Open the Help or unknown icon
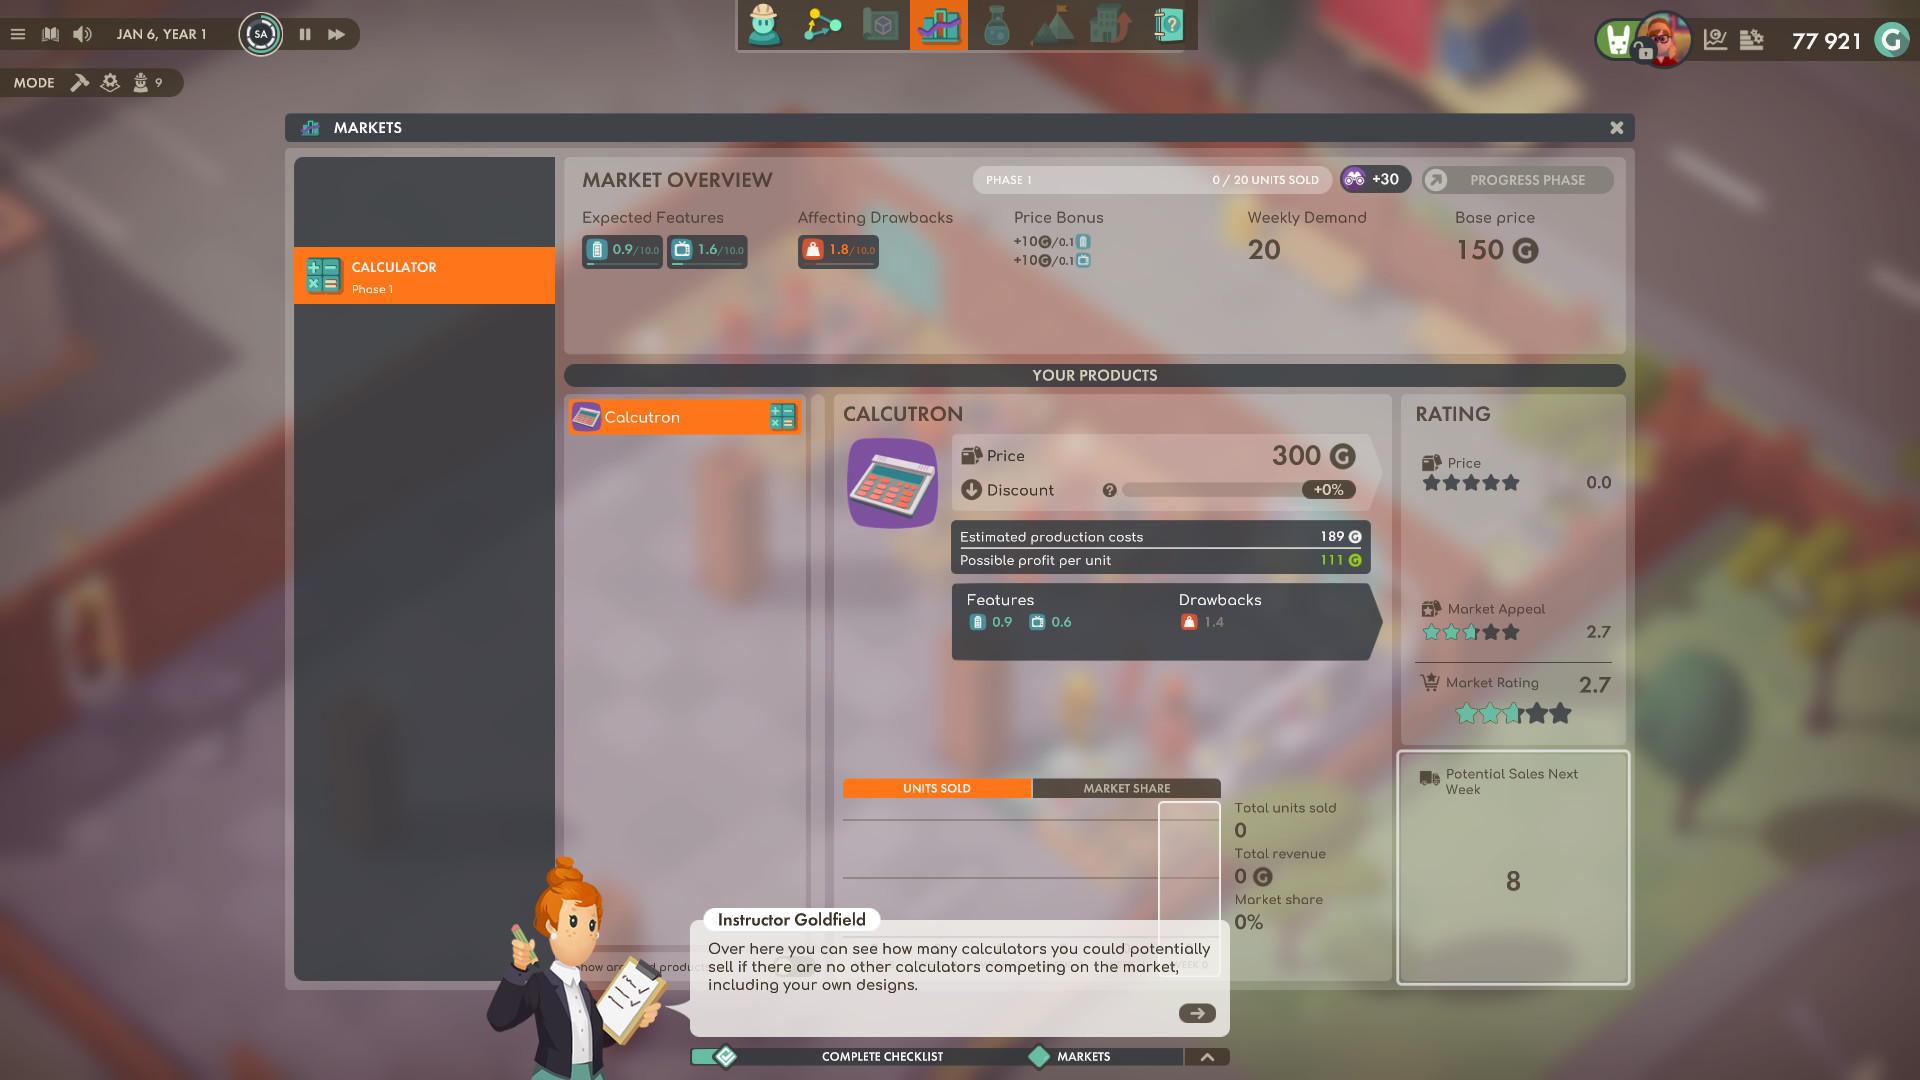The image size is (1920, 1080). click(1170, 25)
